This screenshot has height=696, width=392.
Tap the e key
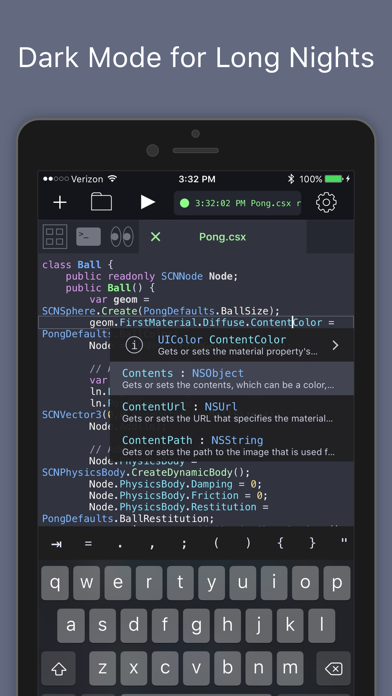[x=118, y=583]
